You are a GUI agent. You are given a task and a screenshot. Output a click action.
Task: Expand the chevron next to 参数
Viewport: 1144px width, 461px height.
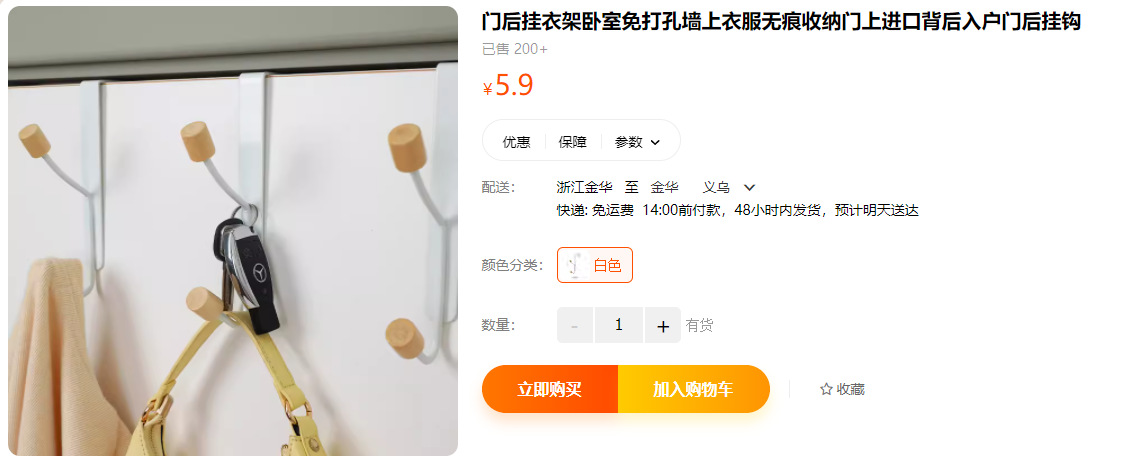click(x=655, y=142)
